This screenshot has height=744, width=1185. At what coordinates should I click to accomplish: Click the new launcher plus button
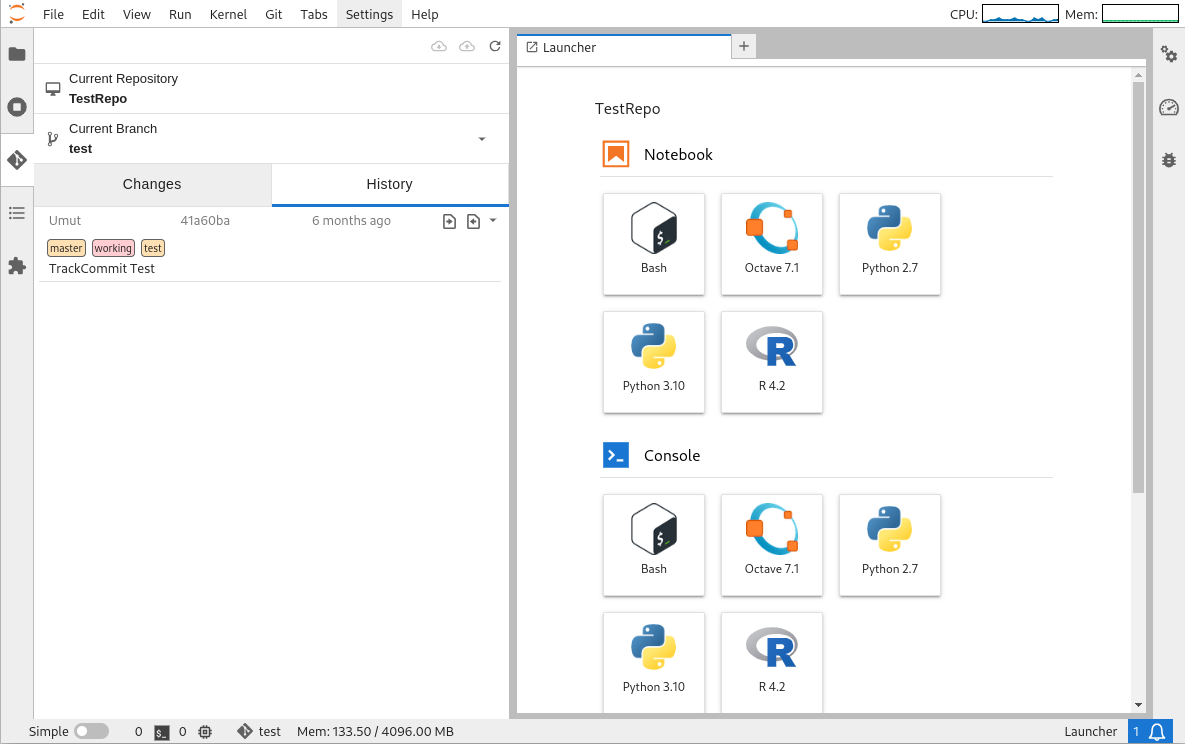click(744, 46)
